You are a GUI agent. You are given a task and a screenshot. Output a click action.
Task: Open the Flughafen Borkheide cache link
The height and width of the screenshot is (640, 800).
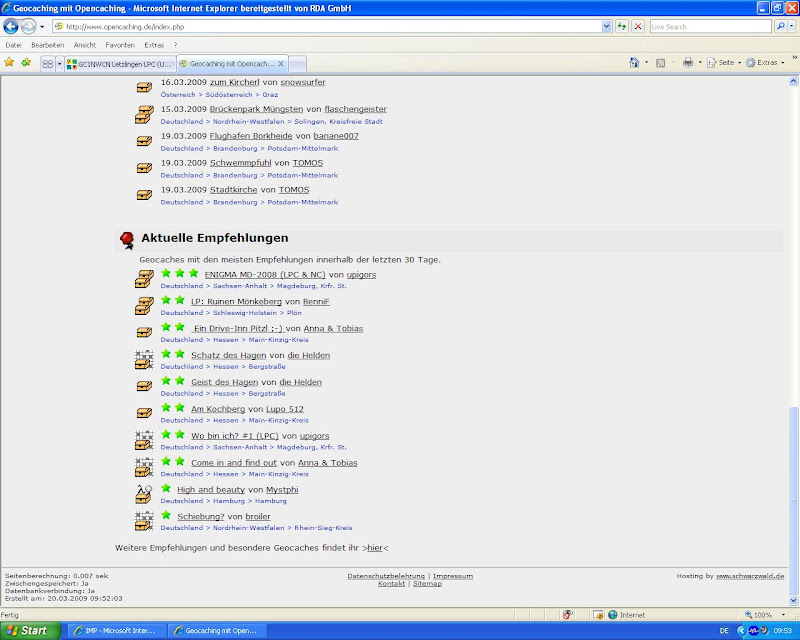(251, 136)
